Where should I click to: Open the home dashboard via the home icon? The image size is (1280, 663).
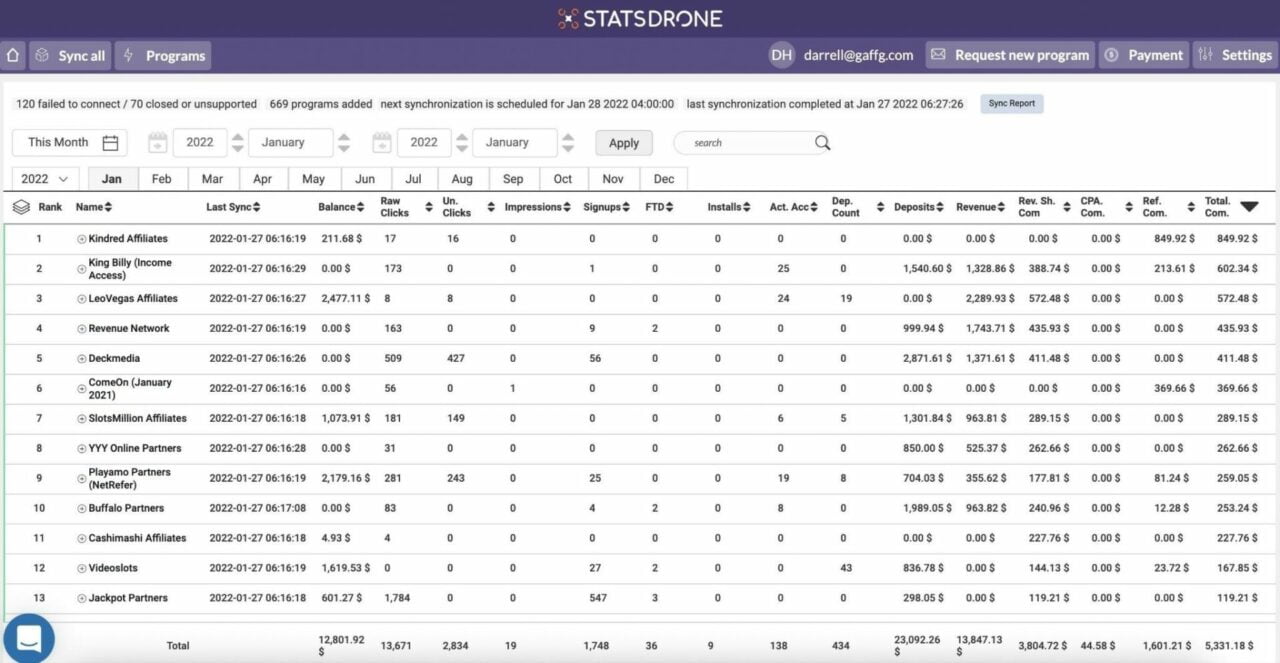pos(12,55)
